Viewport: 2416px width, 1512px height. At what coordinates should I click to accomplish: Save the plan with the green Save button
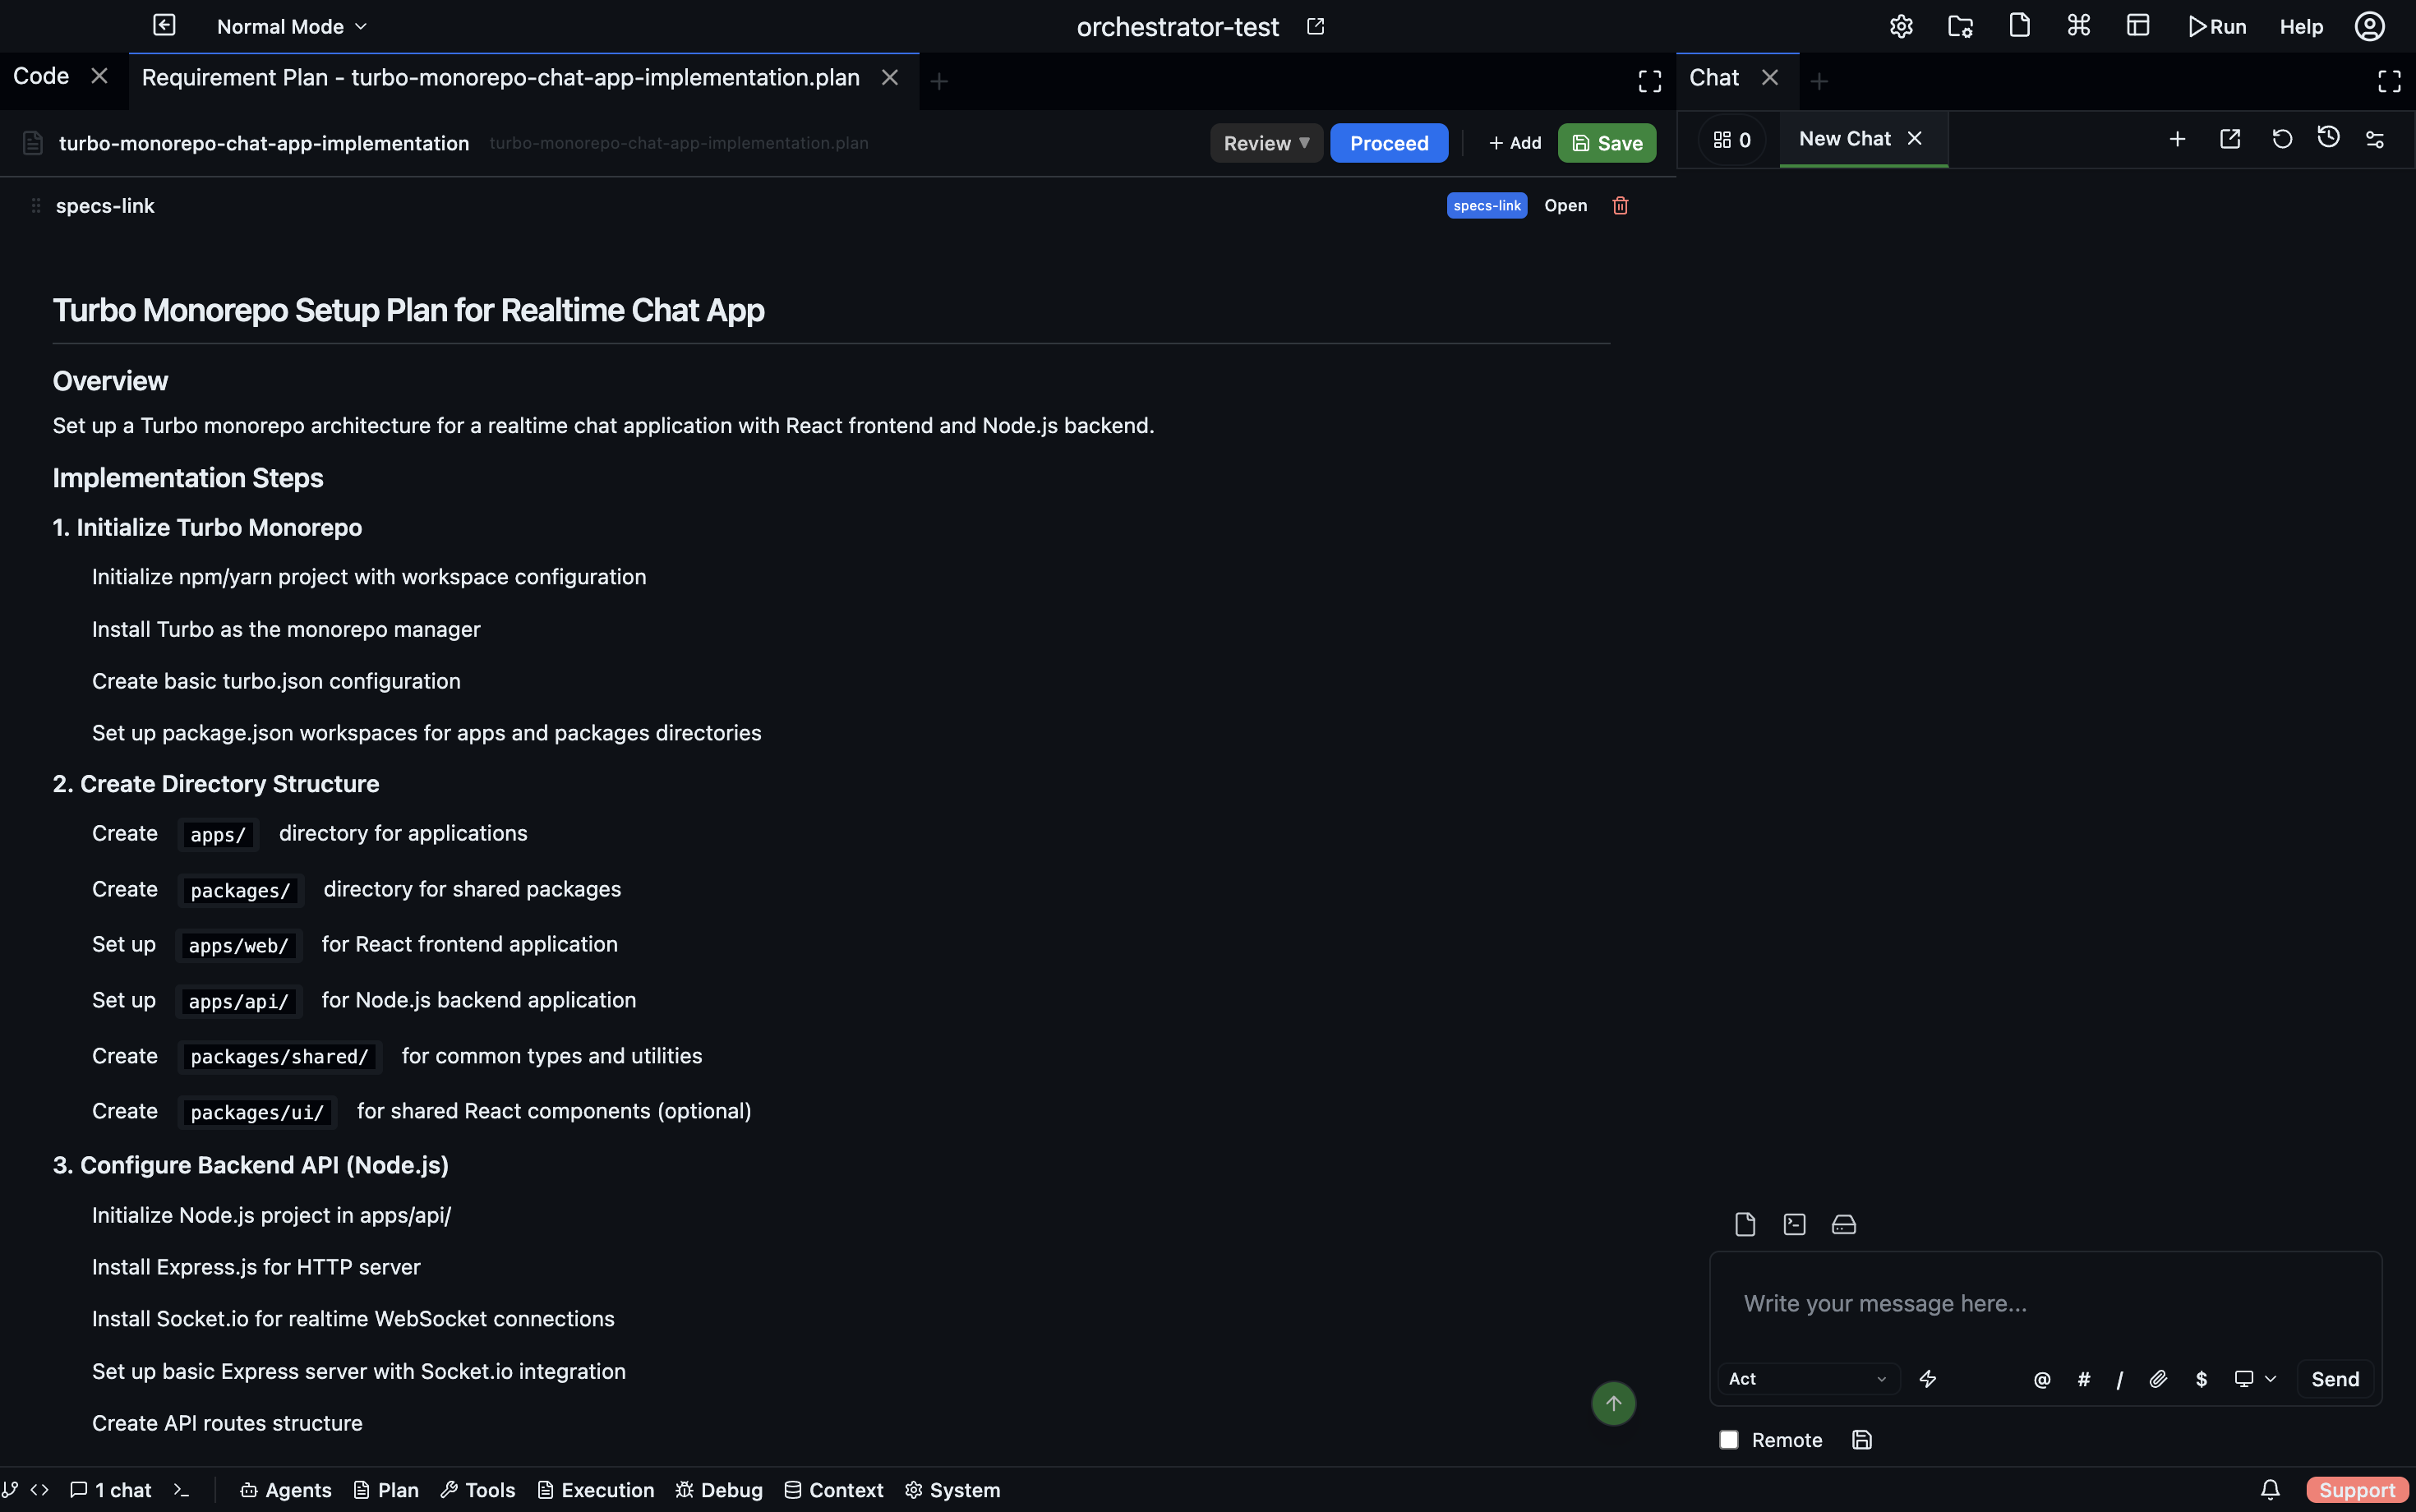point(1606,143)
